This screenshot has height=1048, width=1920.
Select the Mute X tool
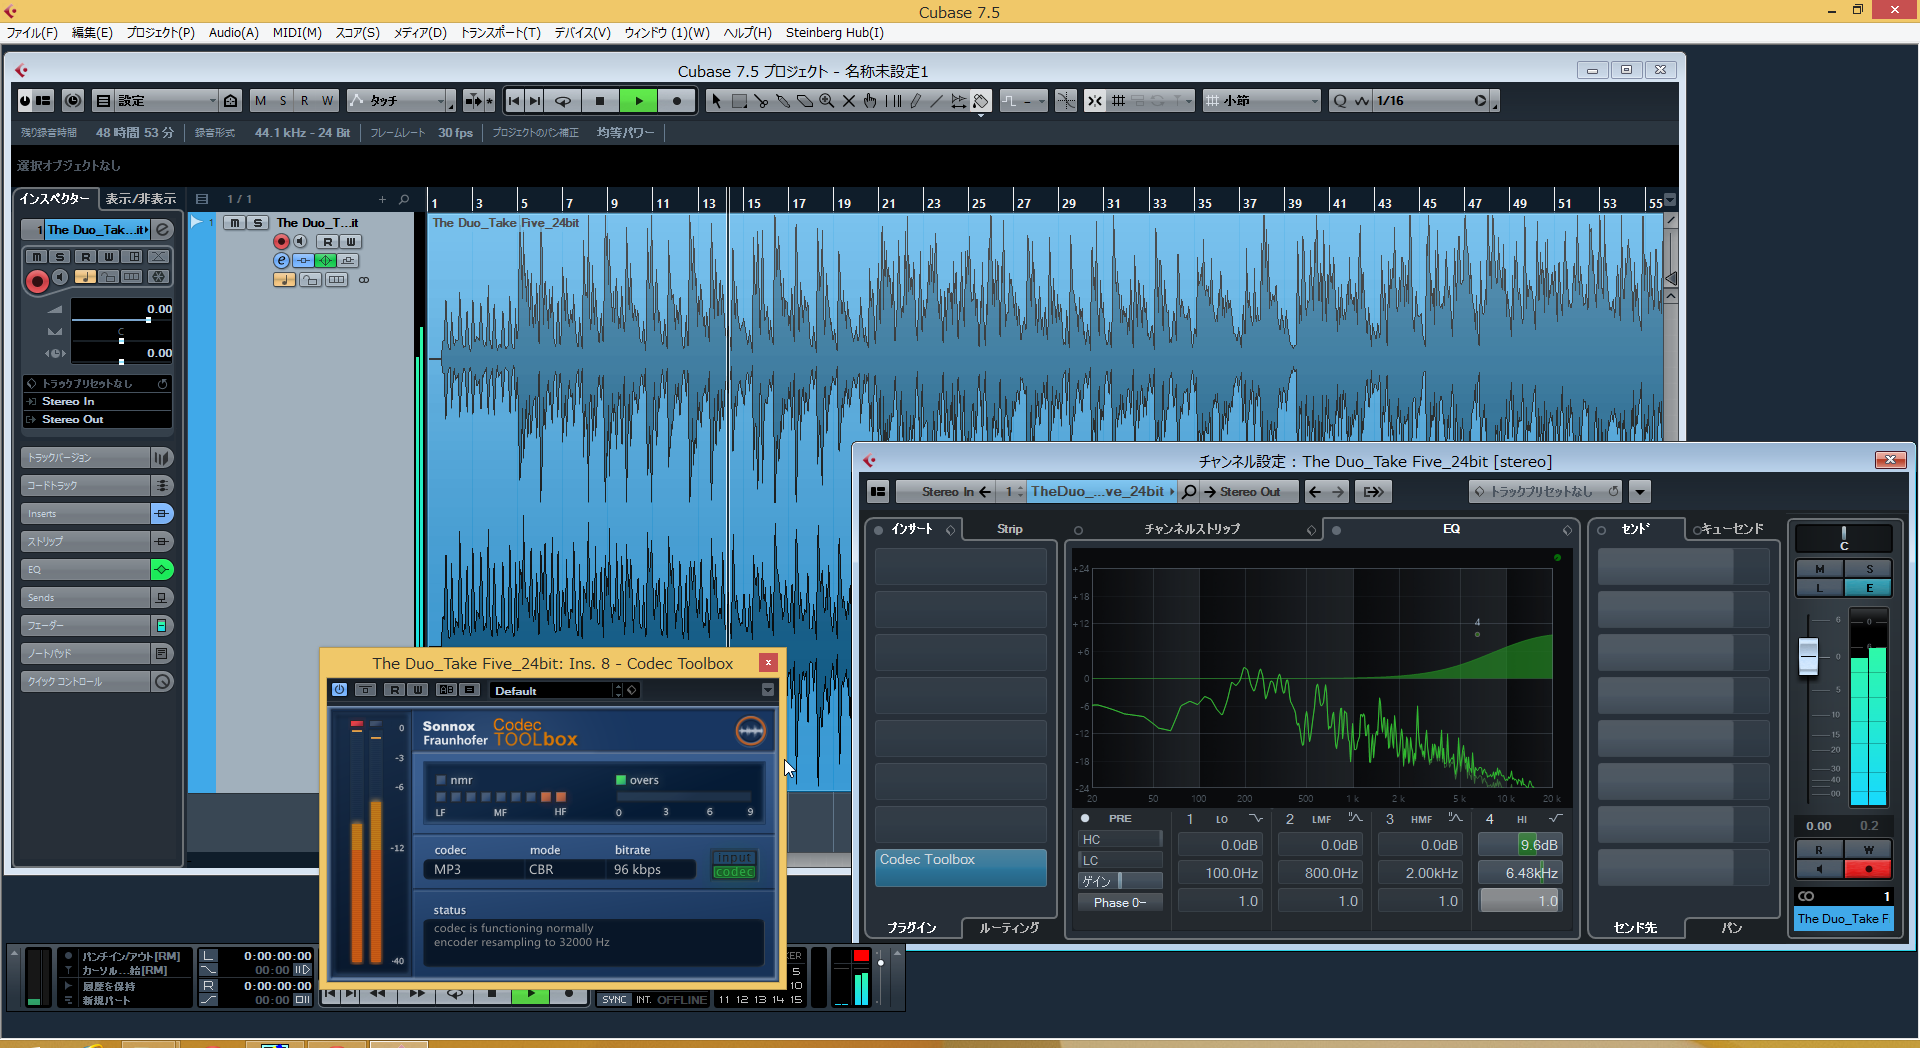click(849, 101)
